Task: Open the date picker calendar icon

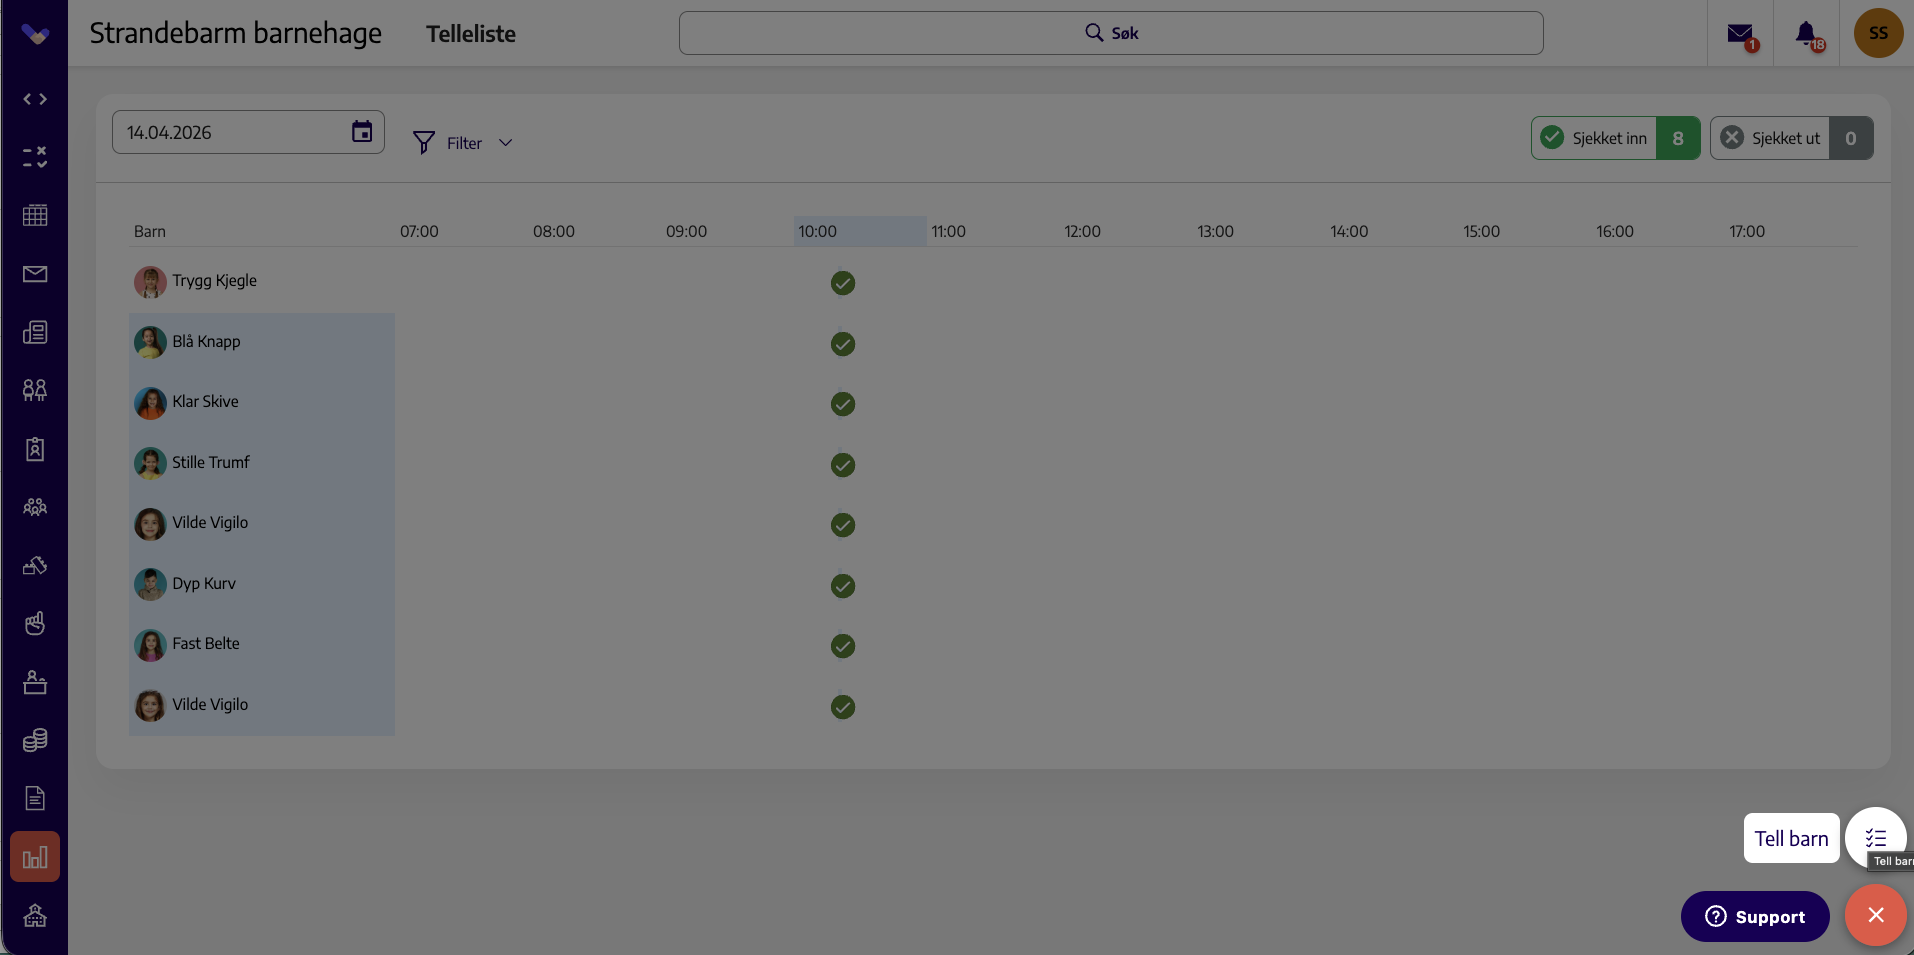Action: pyautogui.click(x=362, y=132)
